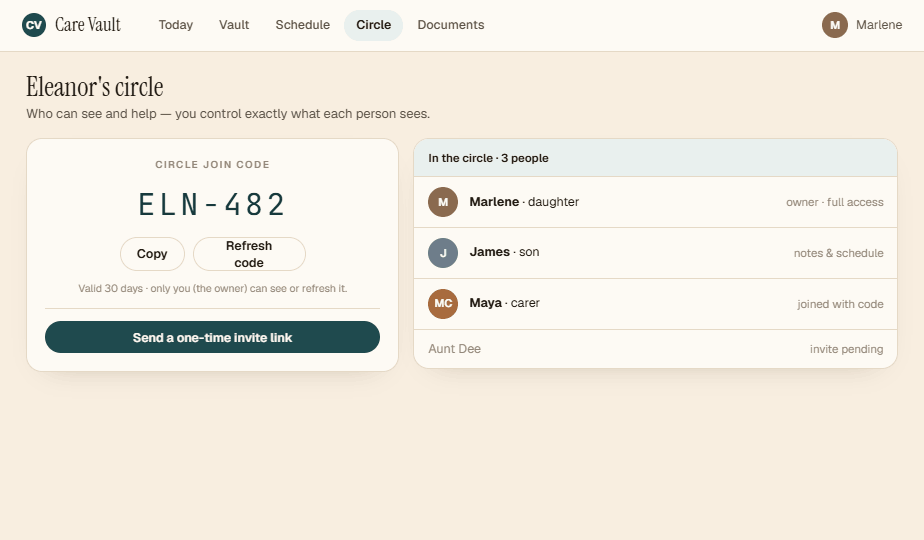Click 'notes & schedule' permission label

coord(838,253)
